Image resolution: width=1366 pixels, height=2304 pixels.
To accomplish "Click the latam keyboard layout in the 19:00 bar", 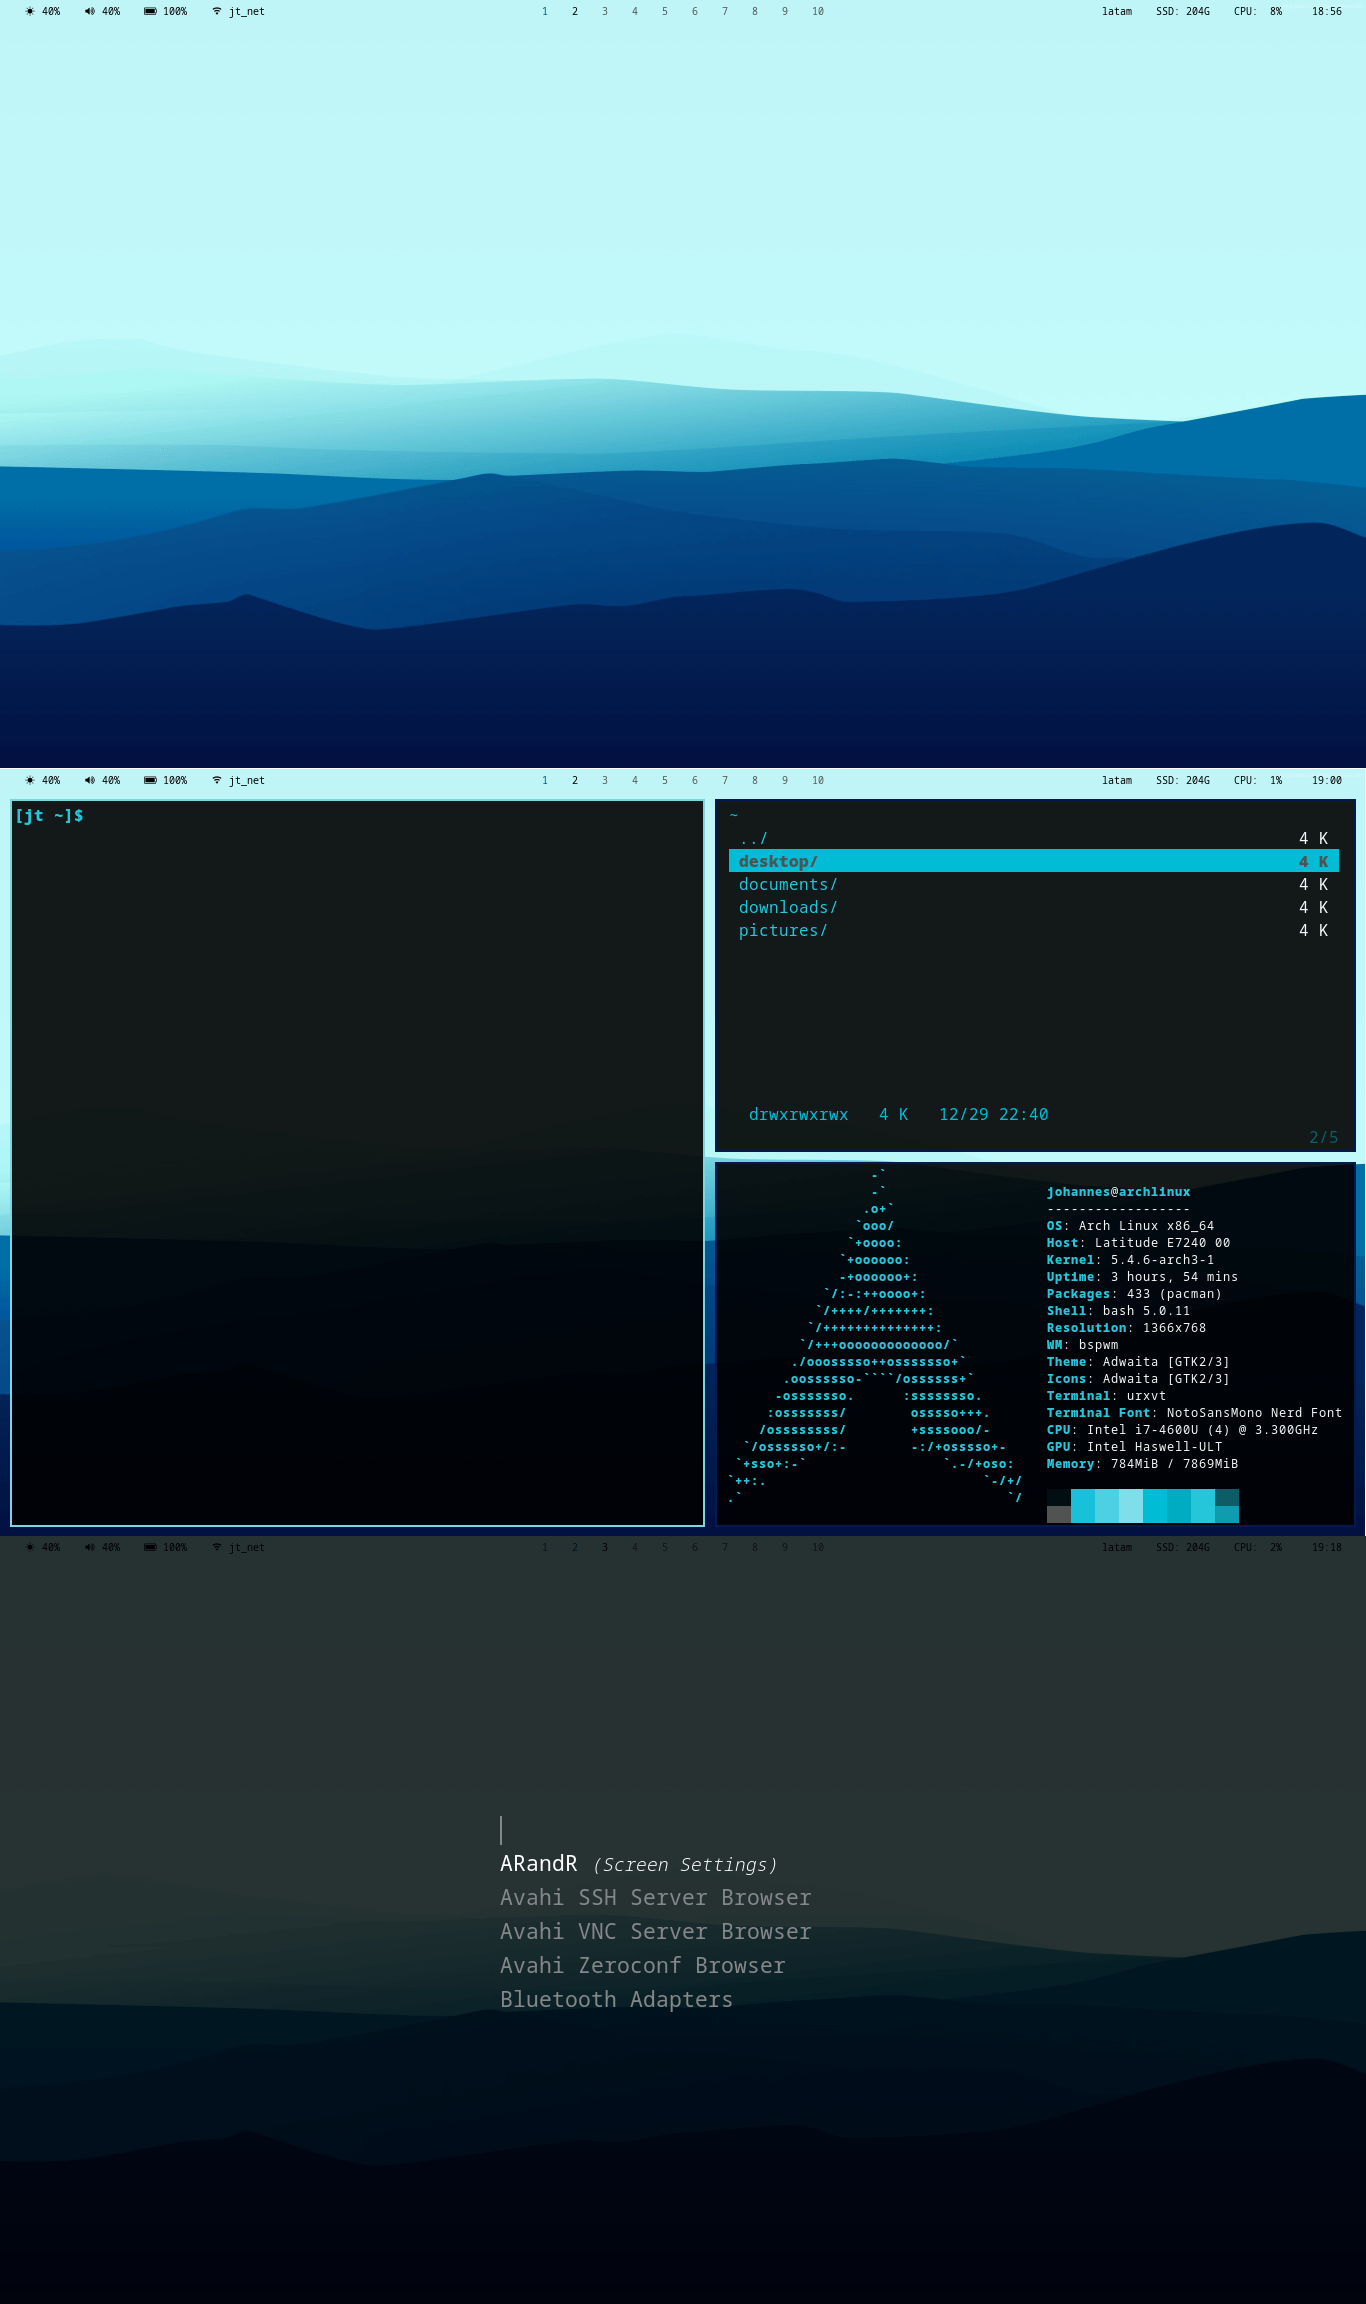I will (x=1117, y=780).
